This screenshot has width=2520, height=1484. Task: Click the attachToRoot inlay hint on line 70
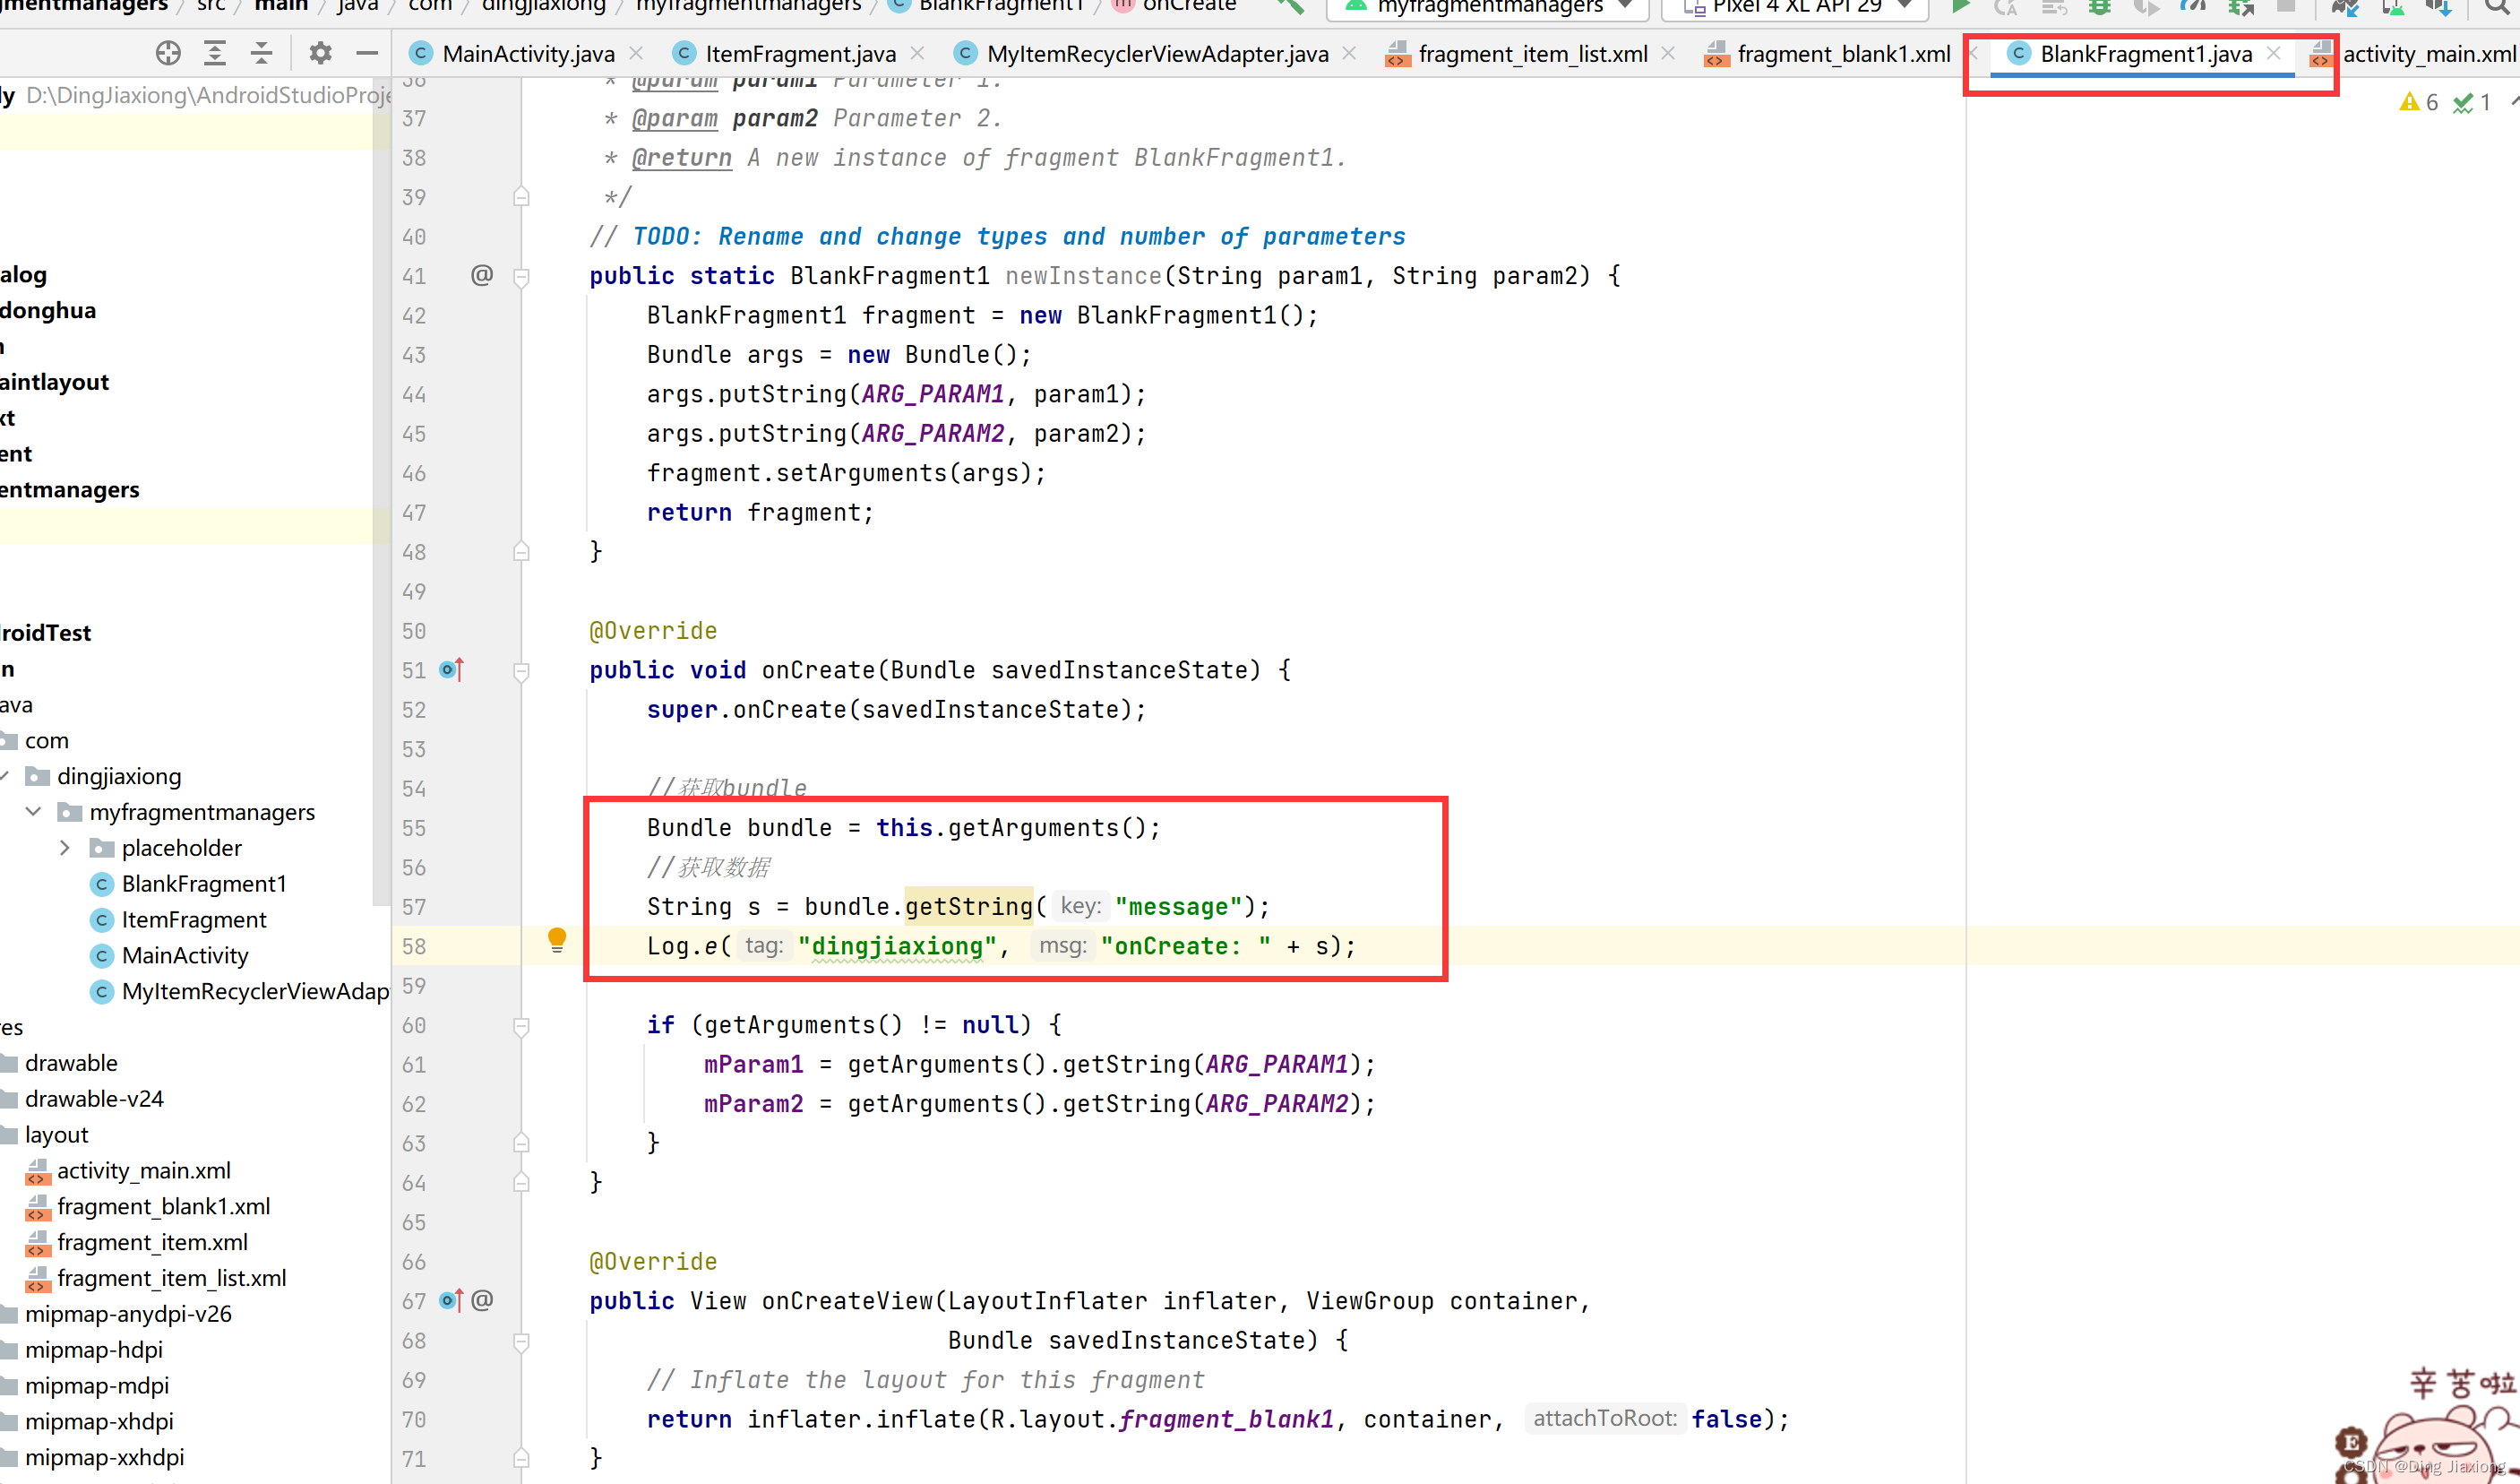1605,1418
